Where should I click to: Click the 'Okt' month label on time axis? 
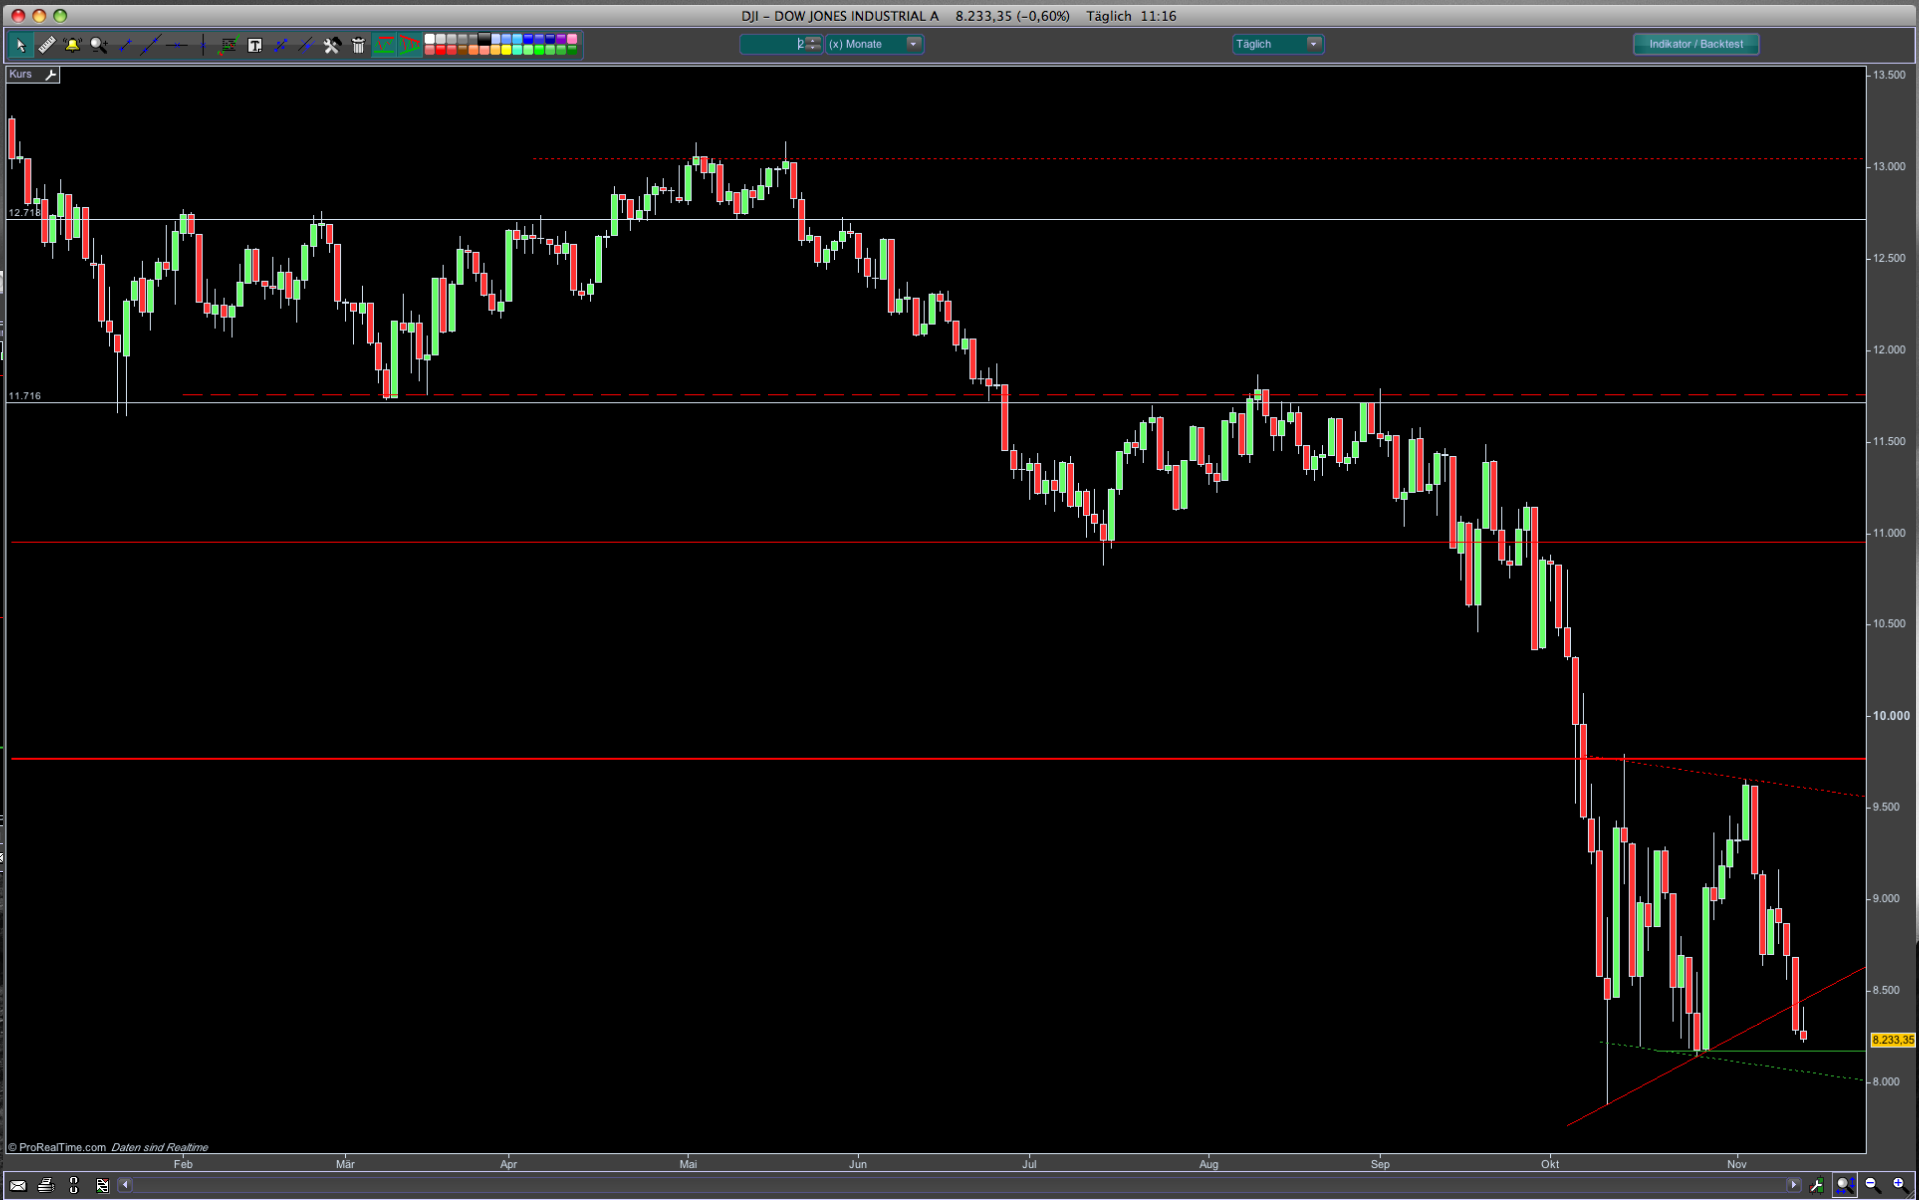tap(1550, 1164)
